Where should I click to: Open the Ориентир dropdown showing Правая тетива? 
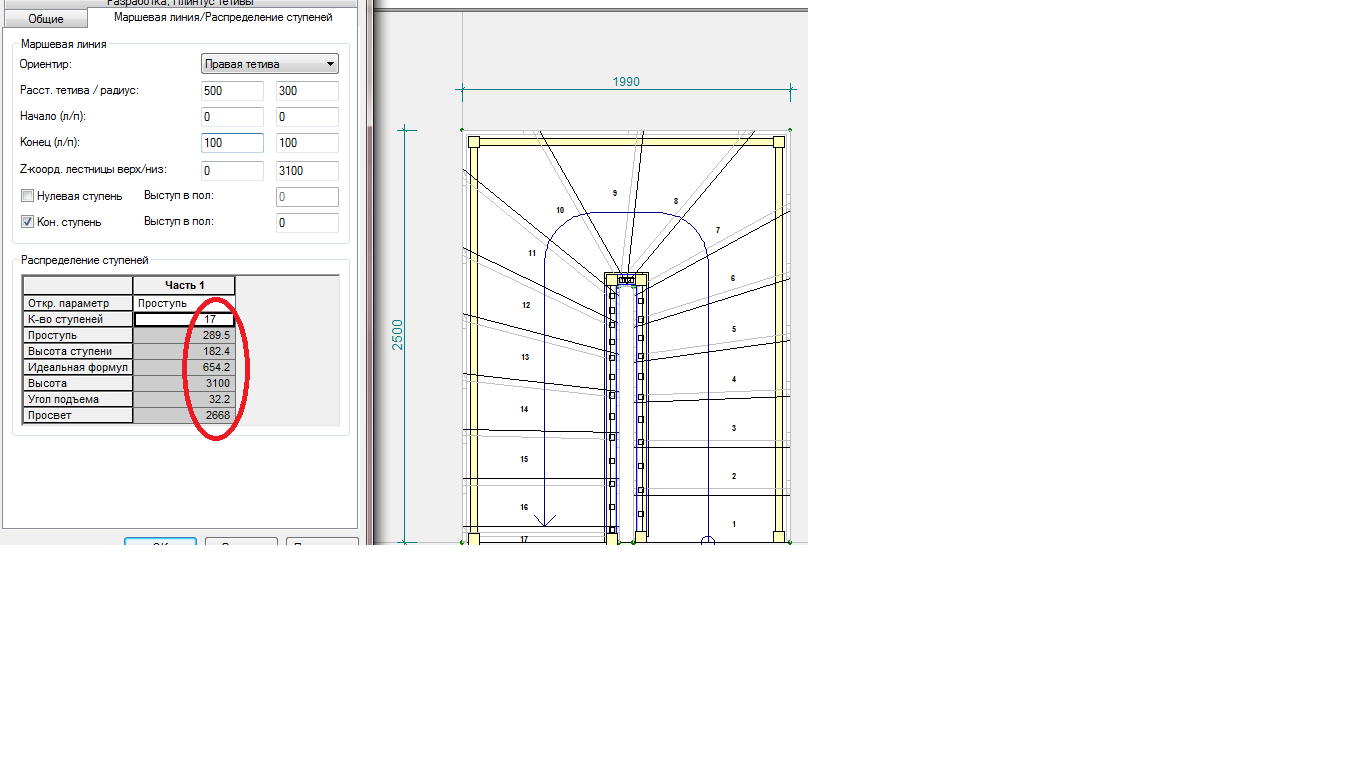click(270, 64)
